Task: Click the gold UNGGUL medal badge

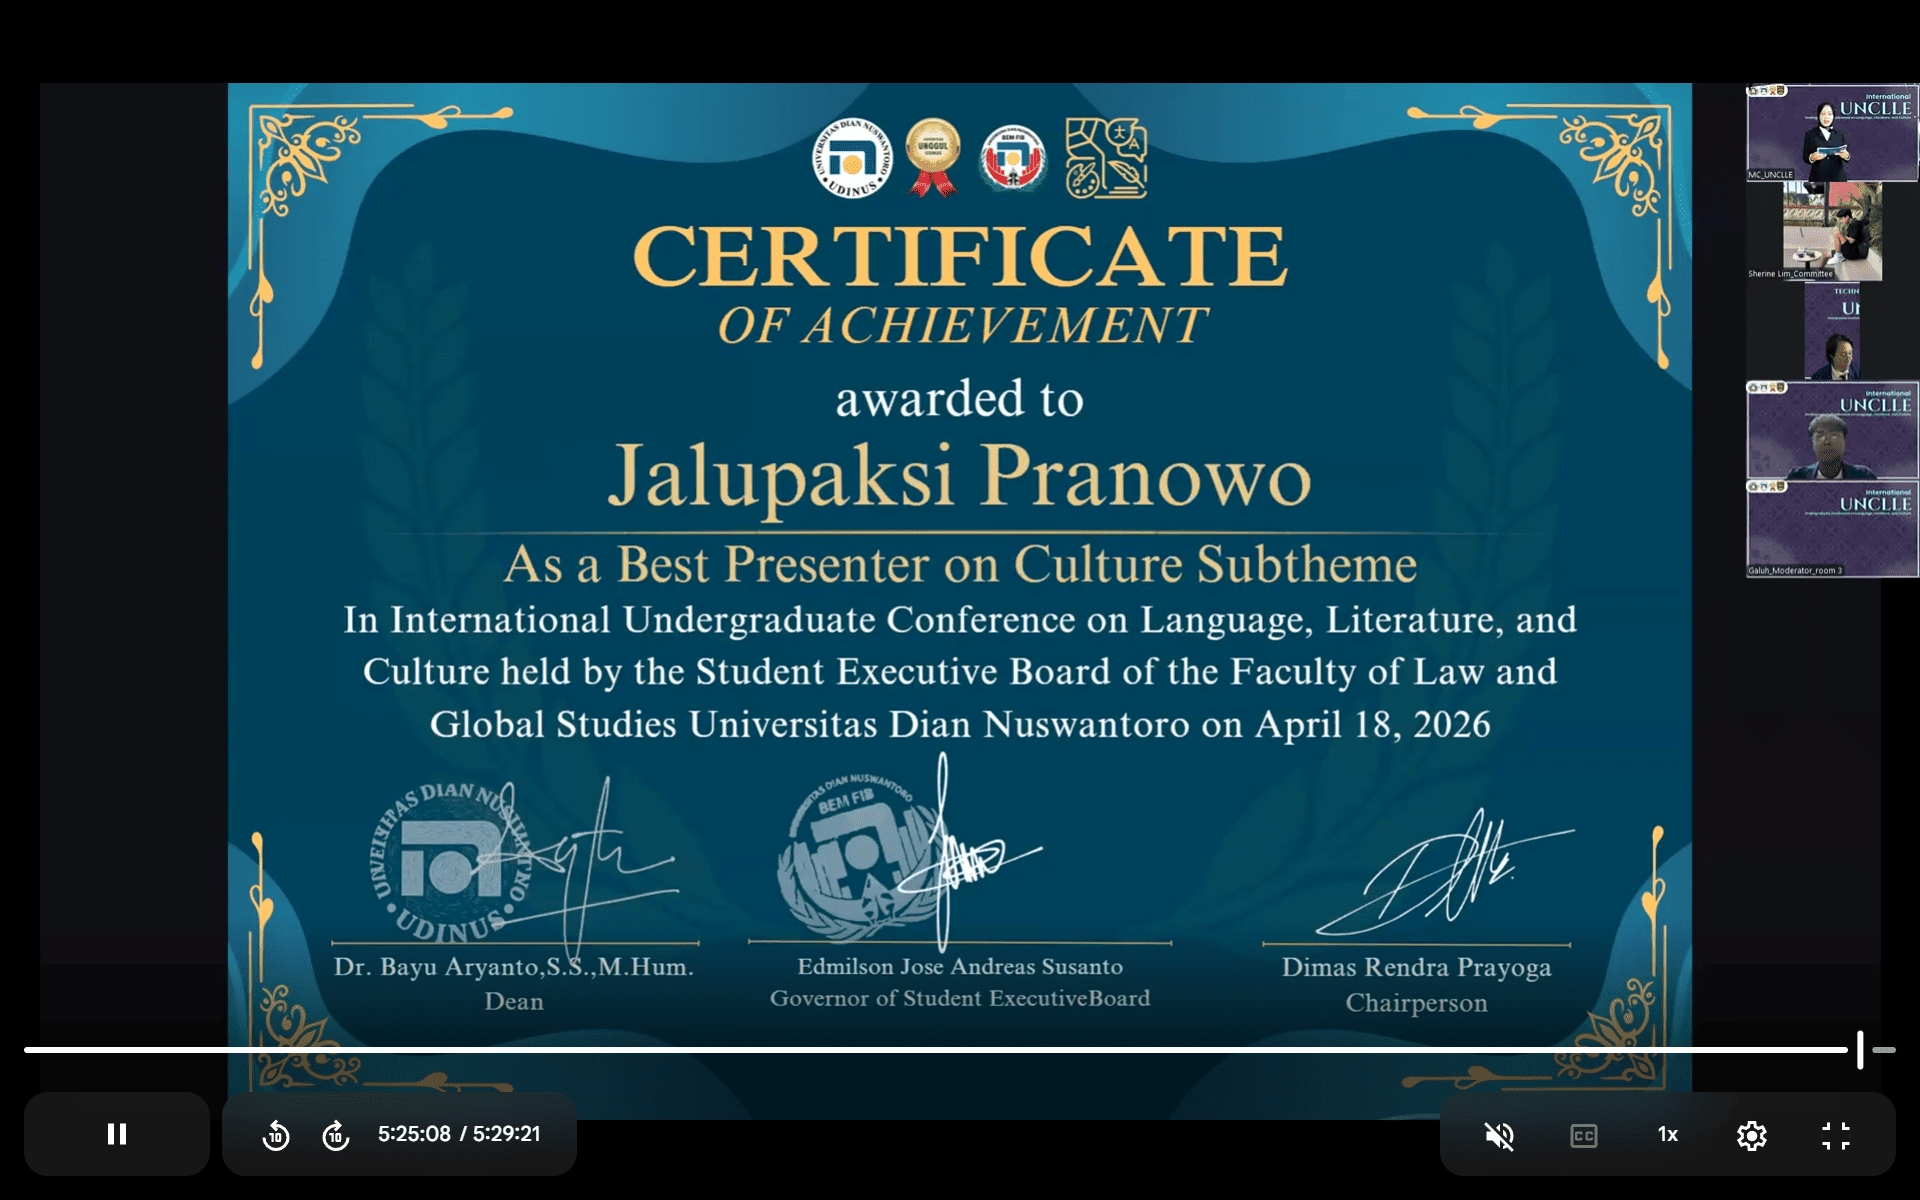Action: 933,156
